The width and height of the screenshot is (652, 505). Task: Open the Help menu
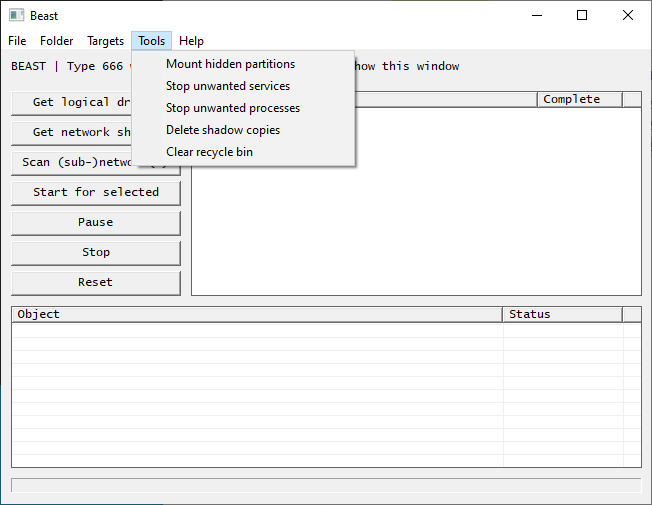pyautogui.click(x=191, y=41)
